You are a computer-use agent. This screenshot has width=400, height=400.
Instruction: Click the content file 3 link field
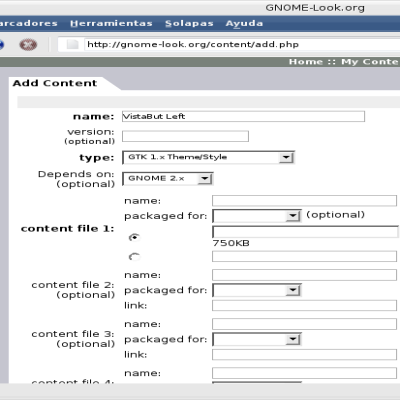pyautogui.click(x=304, y=354)
